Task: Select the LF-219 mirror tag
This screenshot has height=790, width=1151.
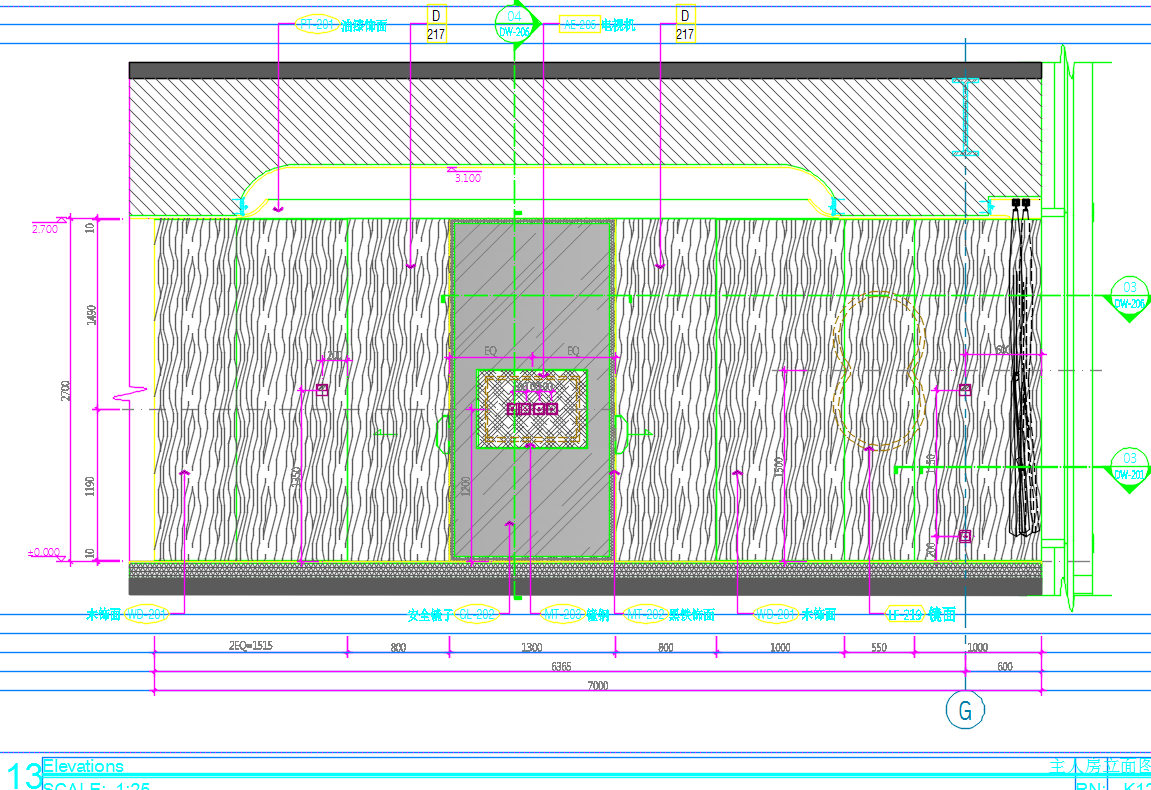Action: 905,615
